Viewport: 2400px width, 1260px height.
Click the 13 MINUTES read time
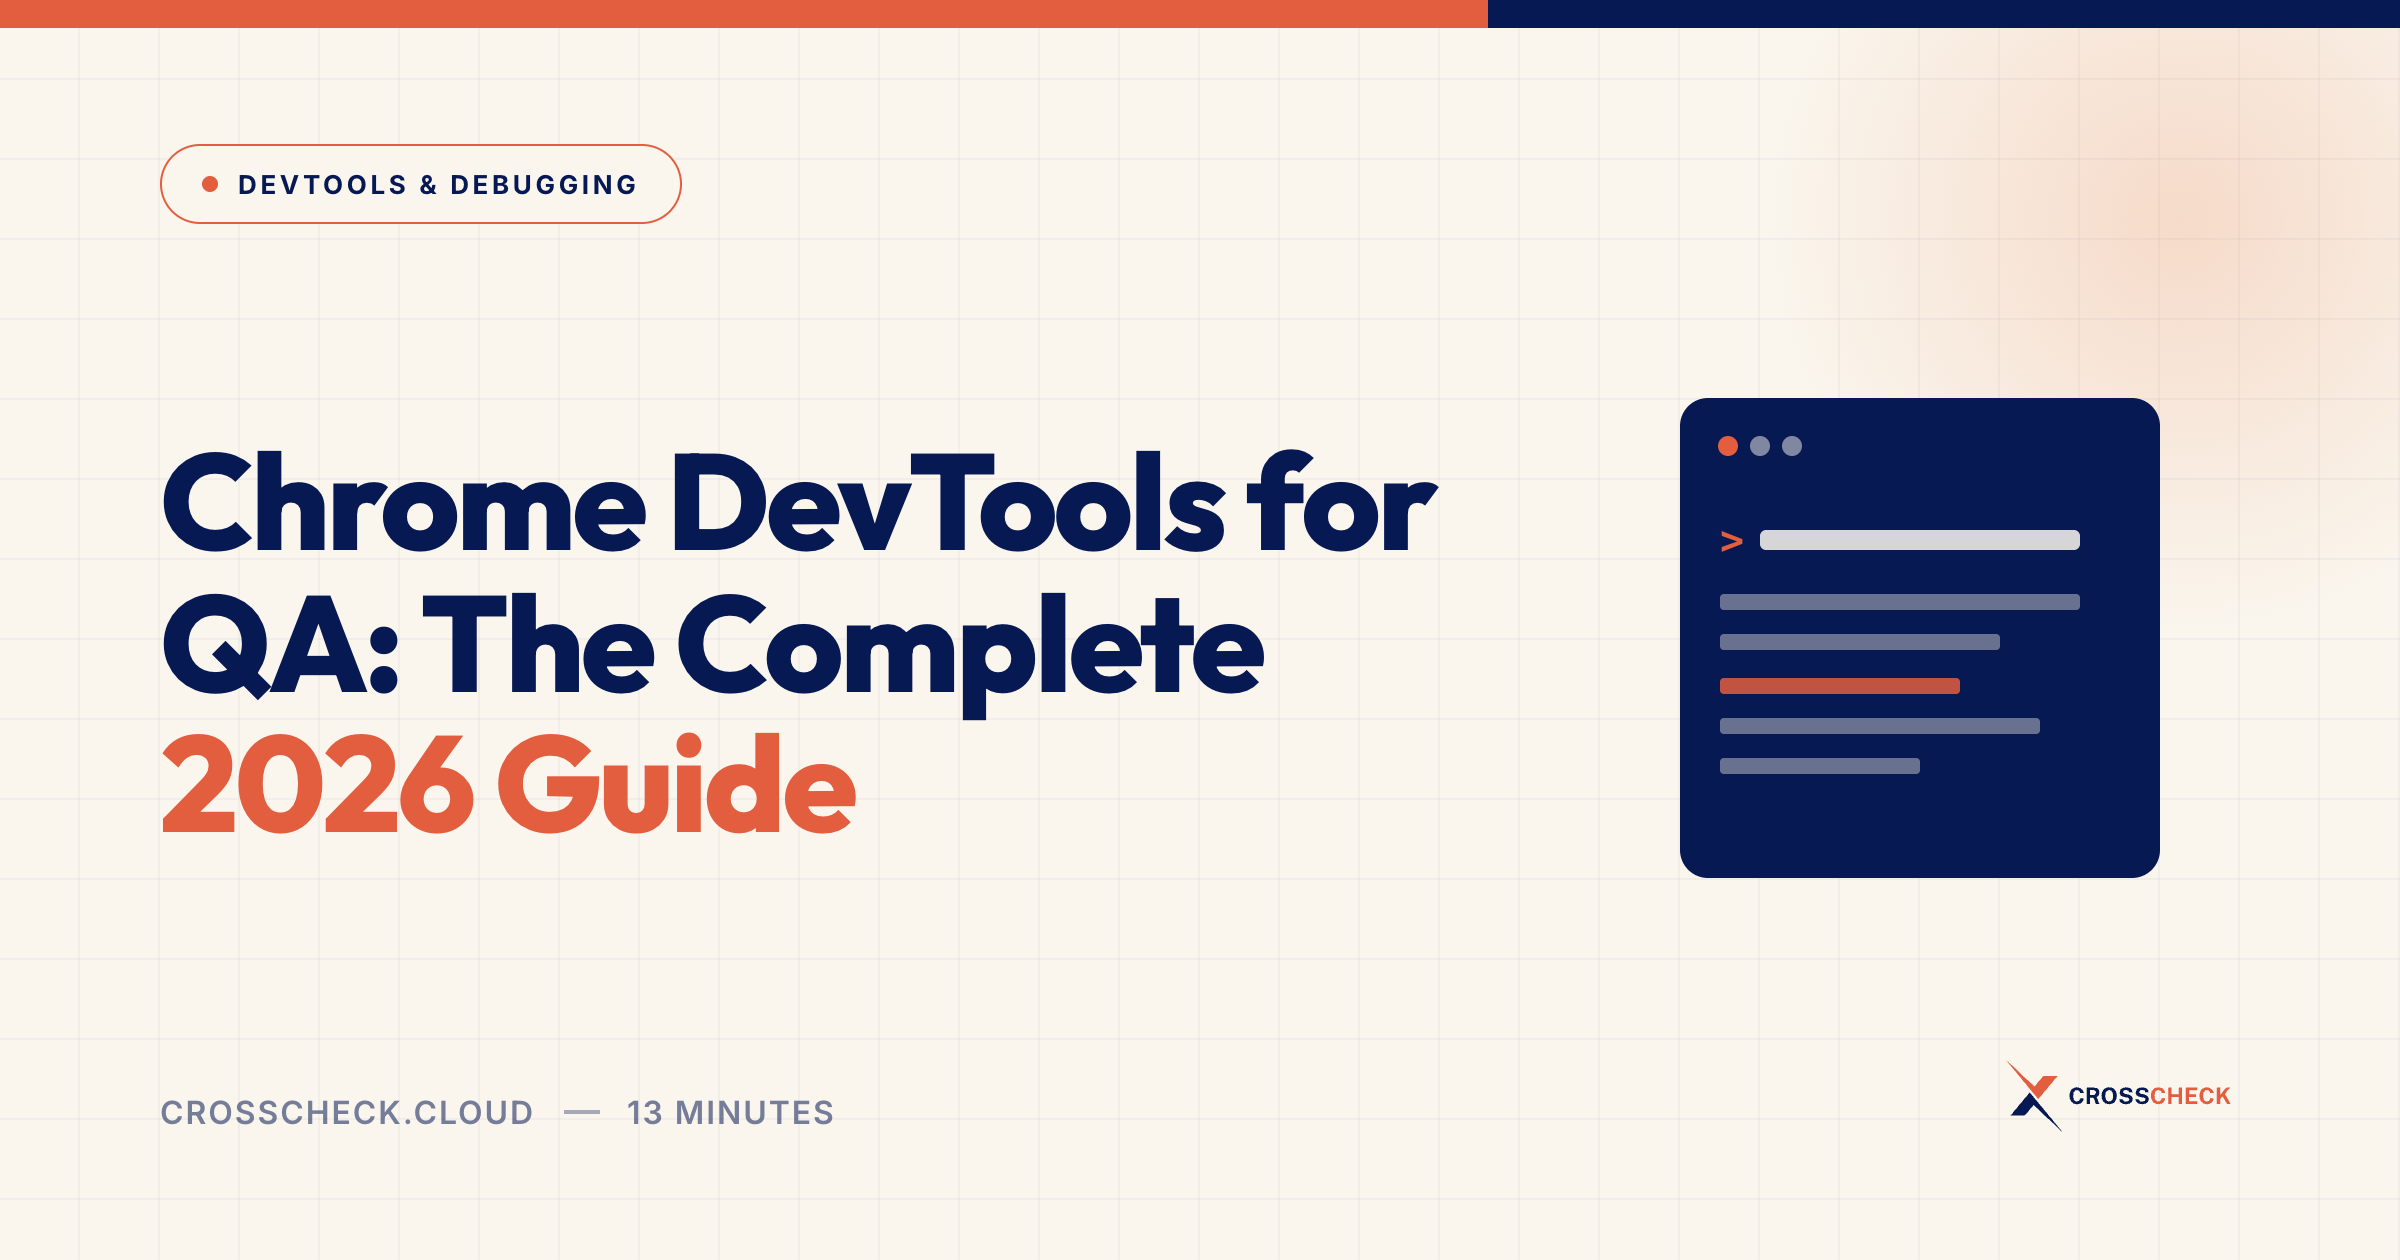(x=730, y=1112)
